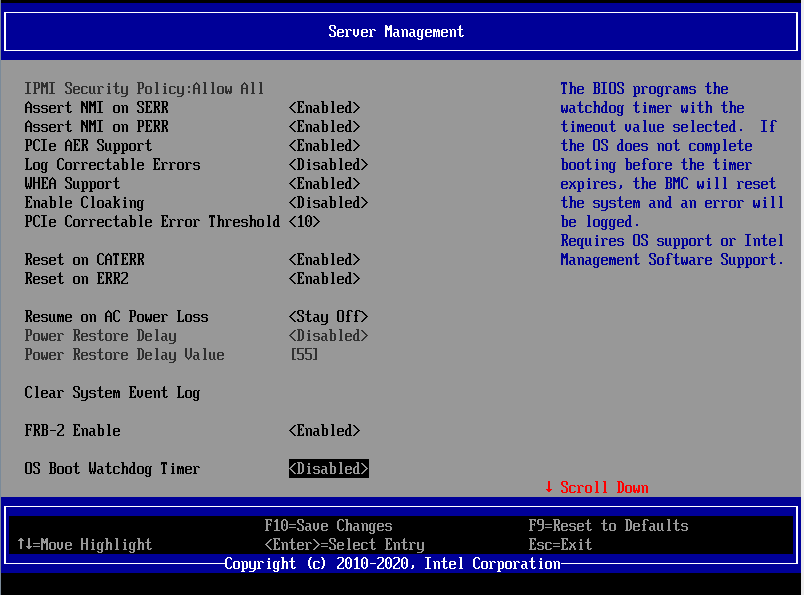804x595 pixels.
Task: Click the WHEA Support label
Action: pyautogui.click(x=72, y=184)
